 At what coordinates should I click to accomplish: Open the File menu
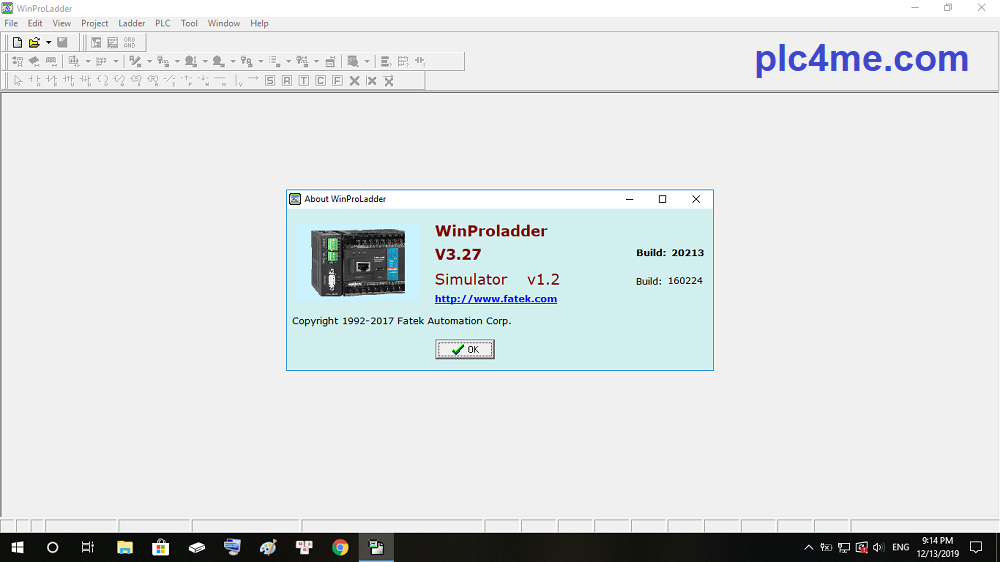click(11, 24)
